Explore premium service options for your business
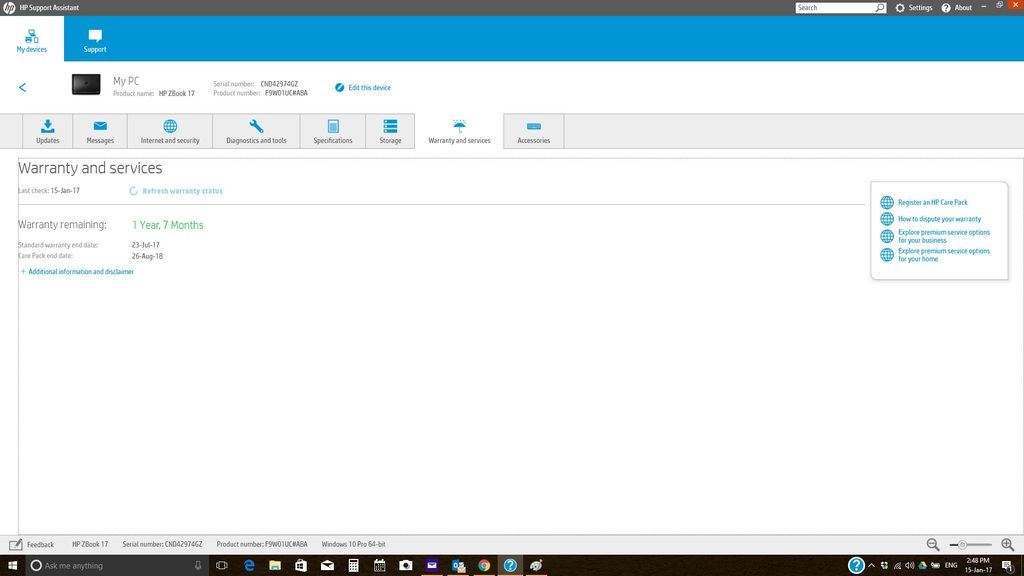1024x576 pixels. [935, 236]
